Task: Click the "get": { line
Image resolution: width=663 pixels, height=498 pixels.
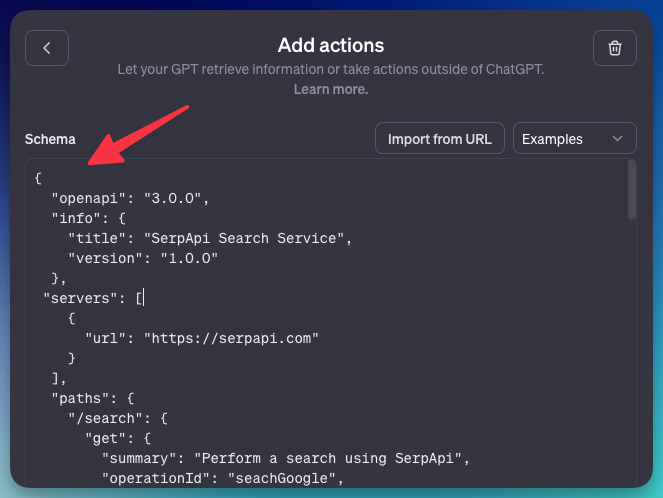Action: tap(118, 438)
